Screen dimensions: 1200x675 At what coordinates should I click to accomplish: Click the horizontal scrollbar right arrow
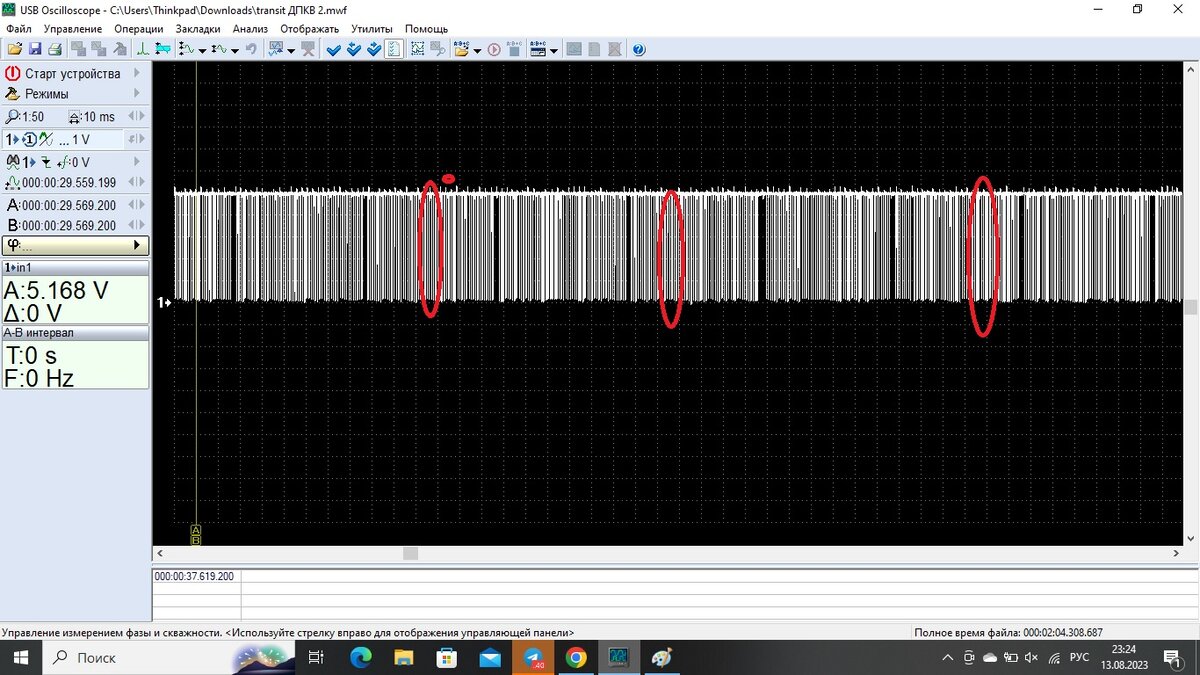point(1177,553)
